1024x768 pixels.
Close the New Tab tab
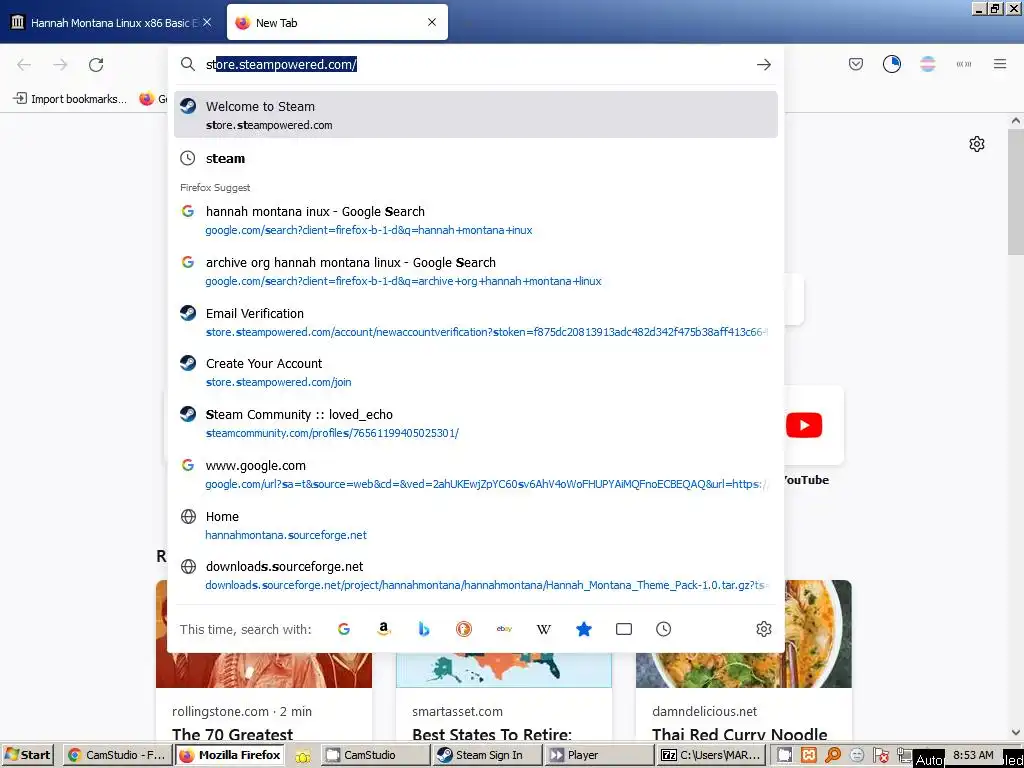pos(432,22)
